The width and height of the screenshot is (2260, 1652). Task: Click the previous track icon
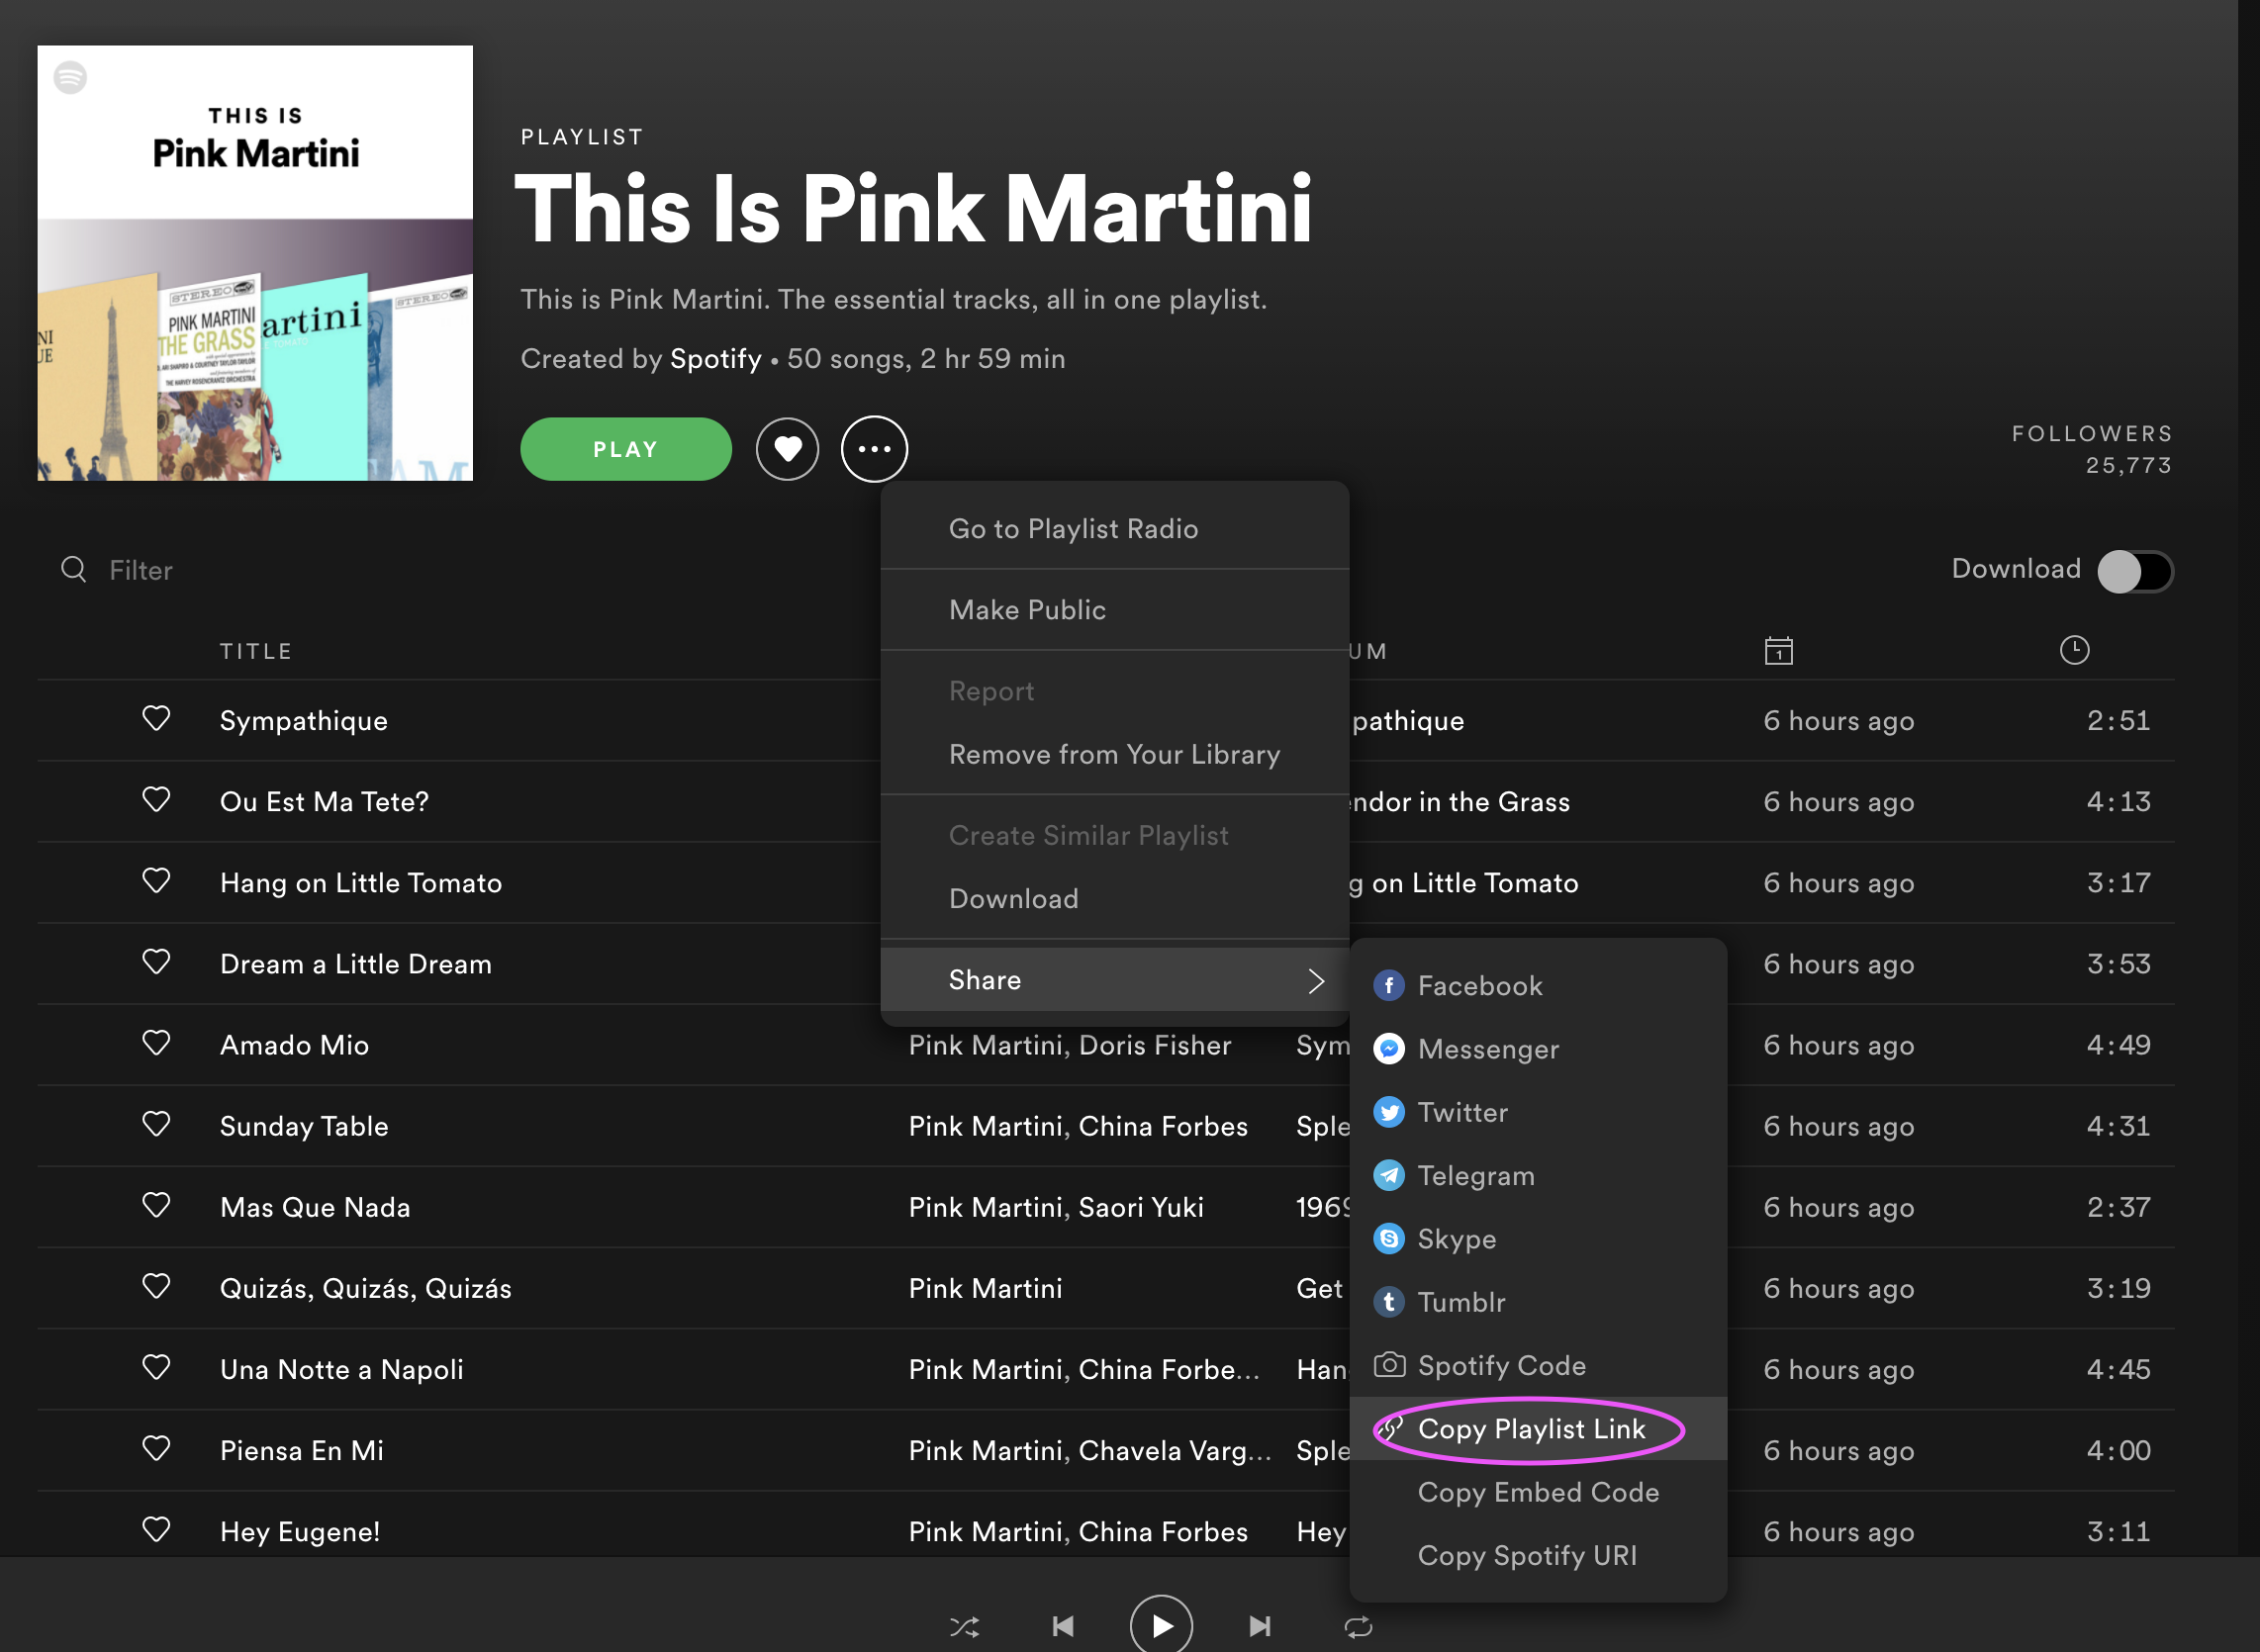[1063, 1627]
